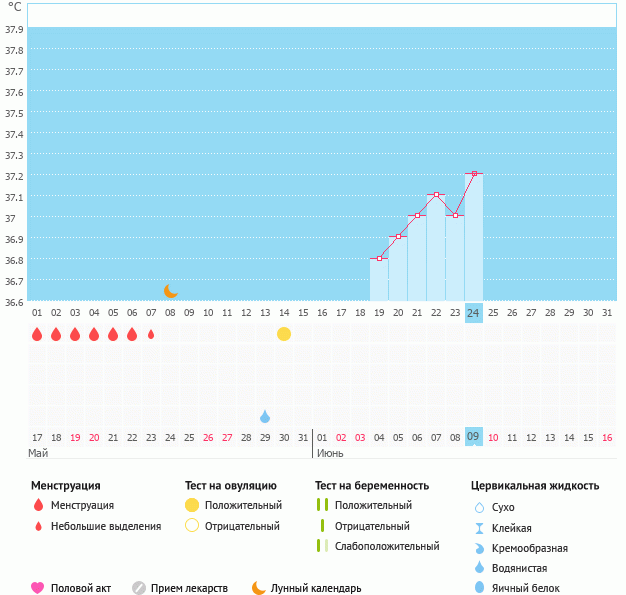Click the temperature point at 37.2 degrees
Viewport: 626px width, 595px height.
click(474, 174)
